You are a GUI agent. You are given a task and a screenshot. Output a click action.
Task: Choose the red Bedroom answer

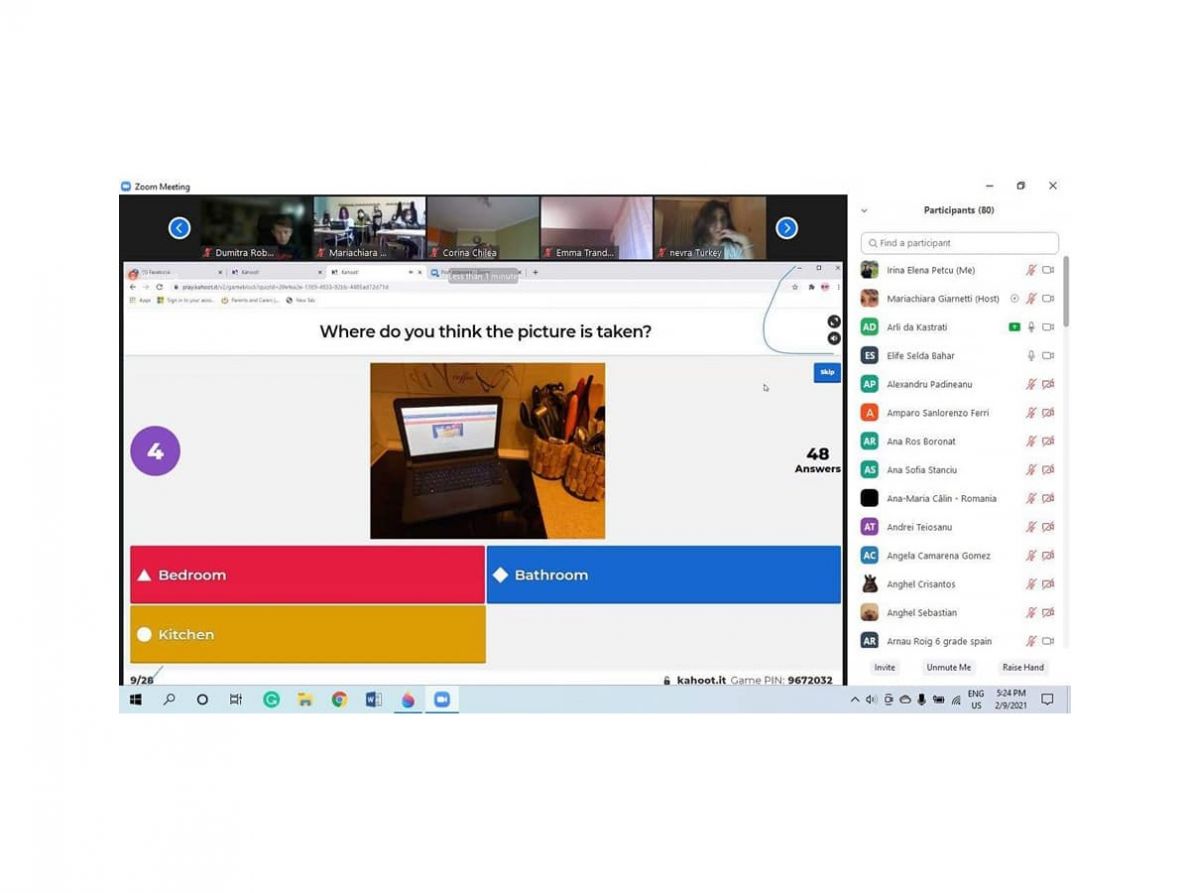[307, 574]
